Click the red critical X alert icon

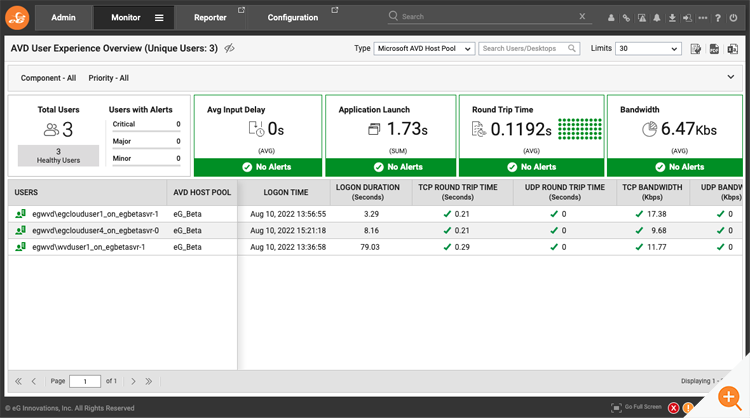pyautogui.click(x=673, y=408)
